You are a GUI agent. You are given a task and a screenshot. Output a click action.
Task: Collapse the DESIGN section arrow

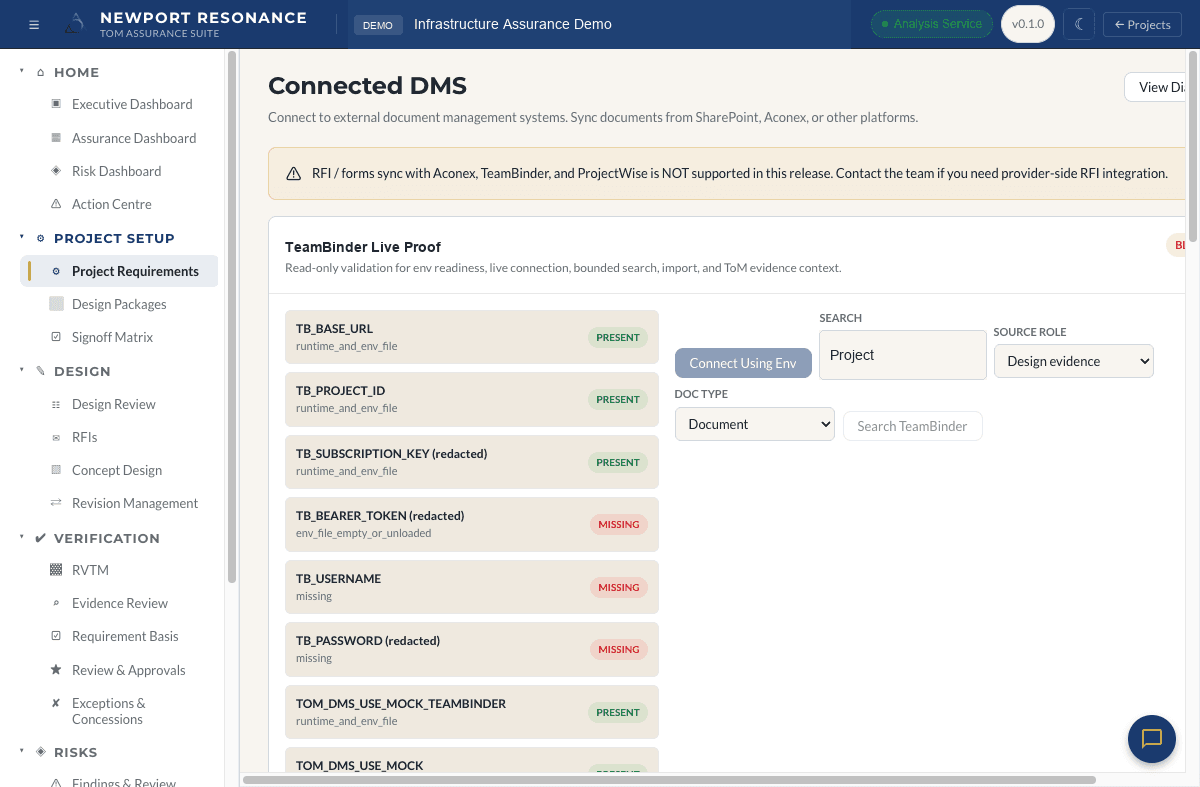click(x=22, y=370)
